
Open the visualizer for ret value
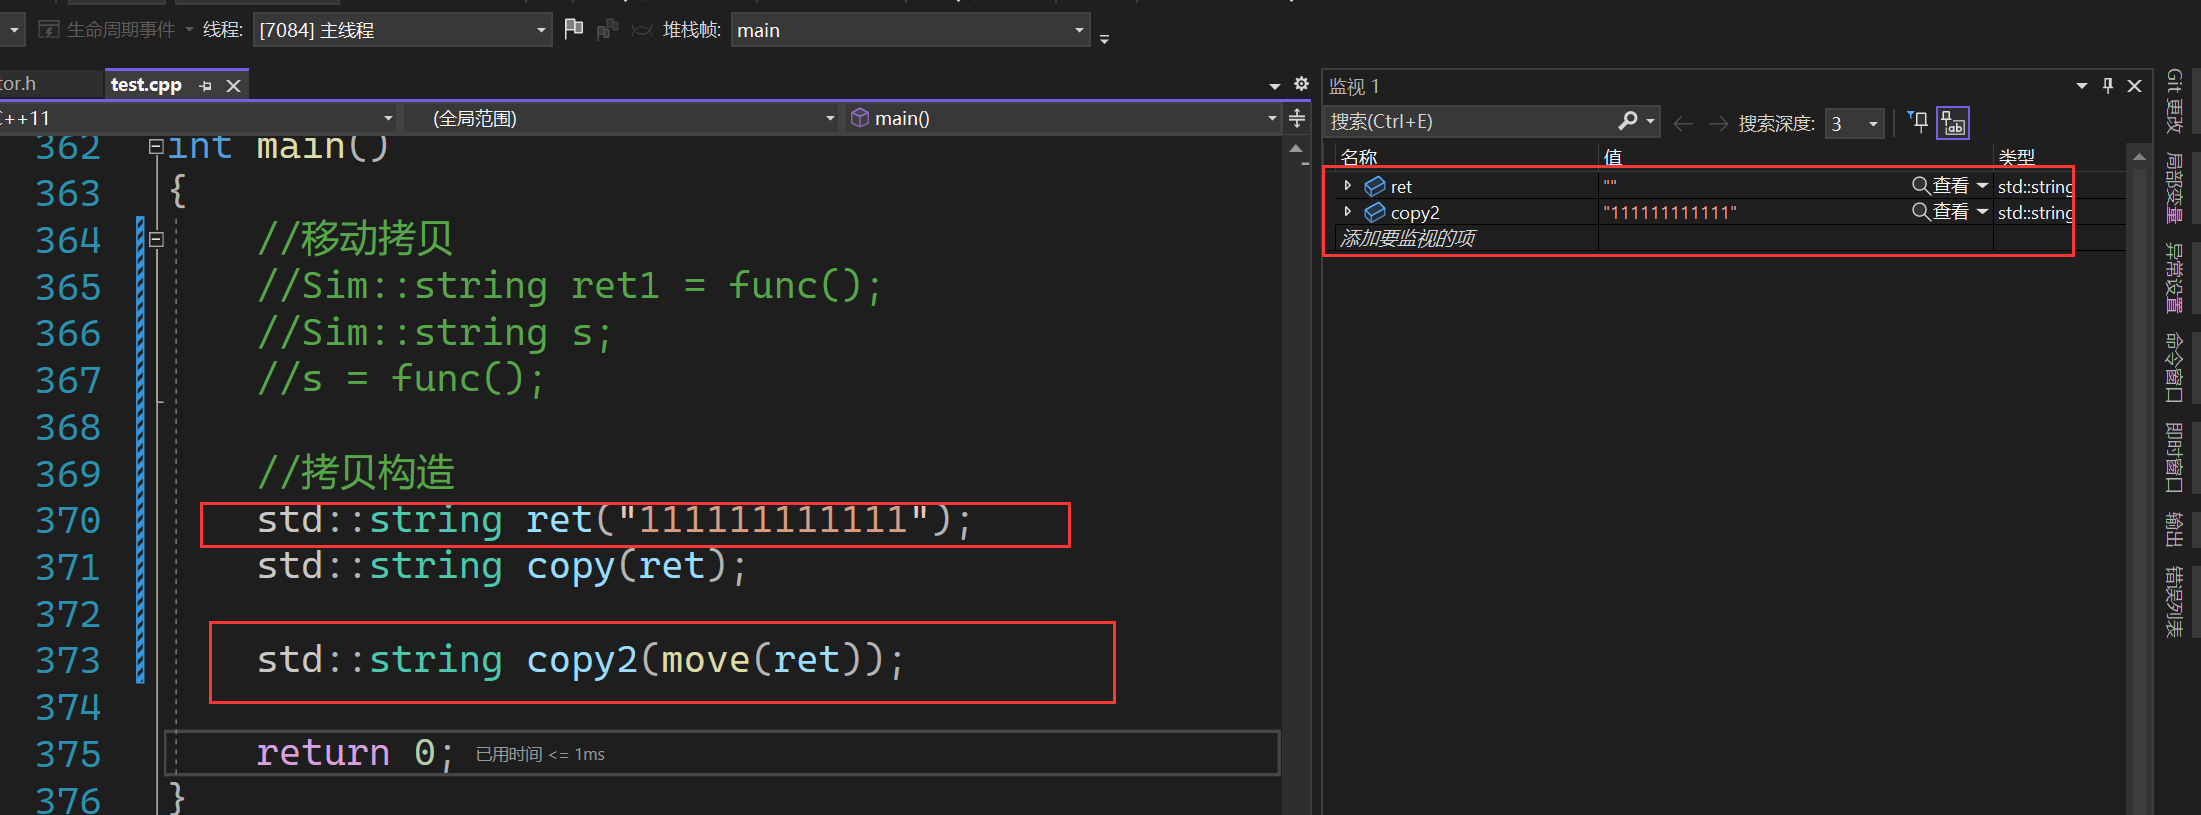1940,186
